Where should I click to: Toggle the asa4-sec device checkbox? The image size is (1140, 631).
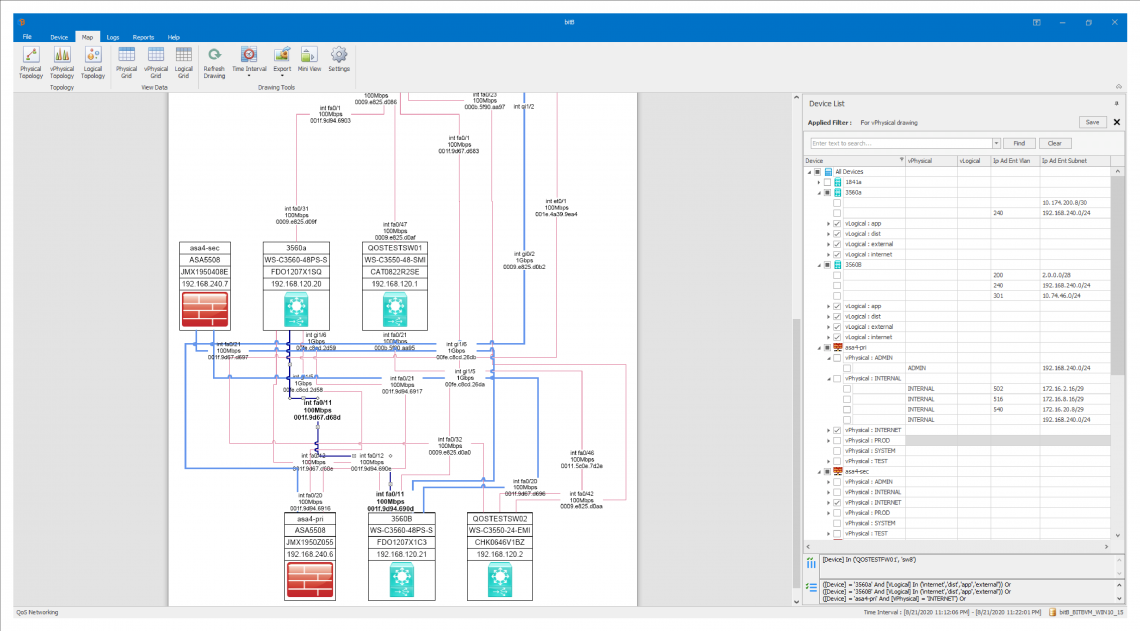pos(827,471)
